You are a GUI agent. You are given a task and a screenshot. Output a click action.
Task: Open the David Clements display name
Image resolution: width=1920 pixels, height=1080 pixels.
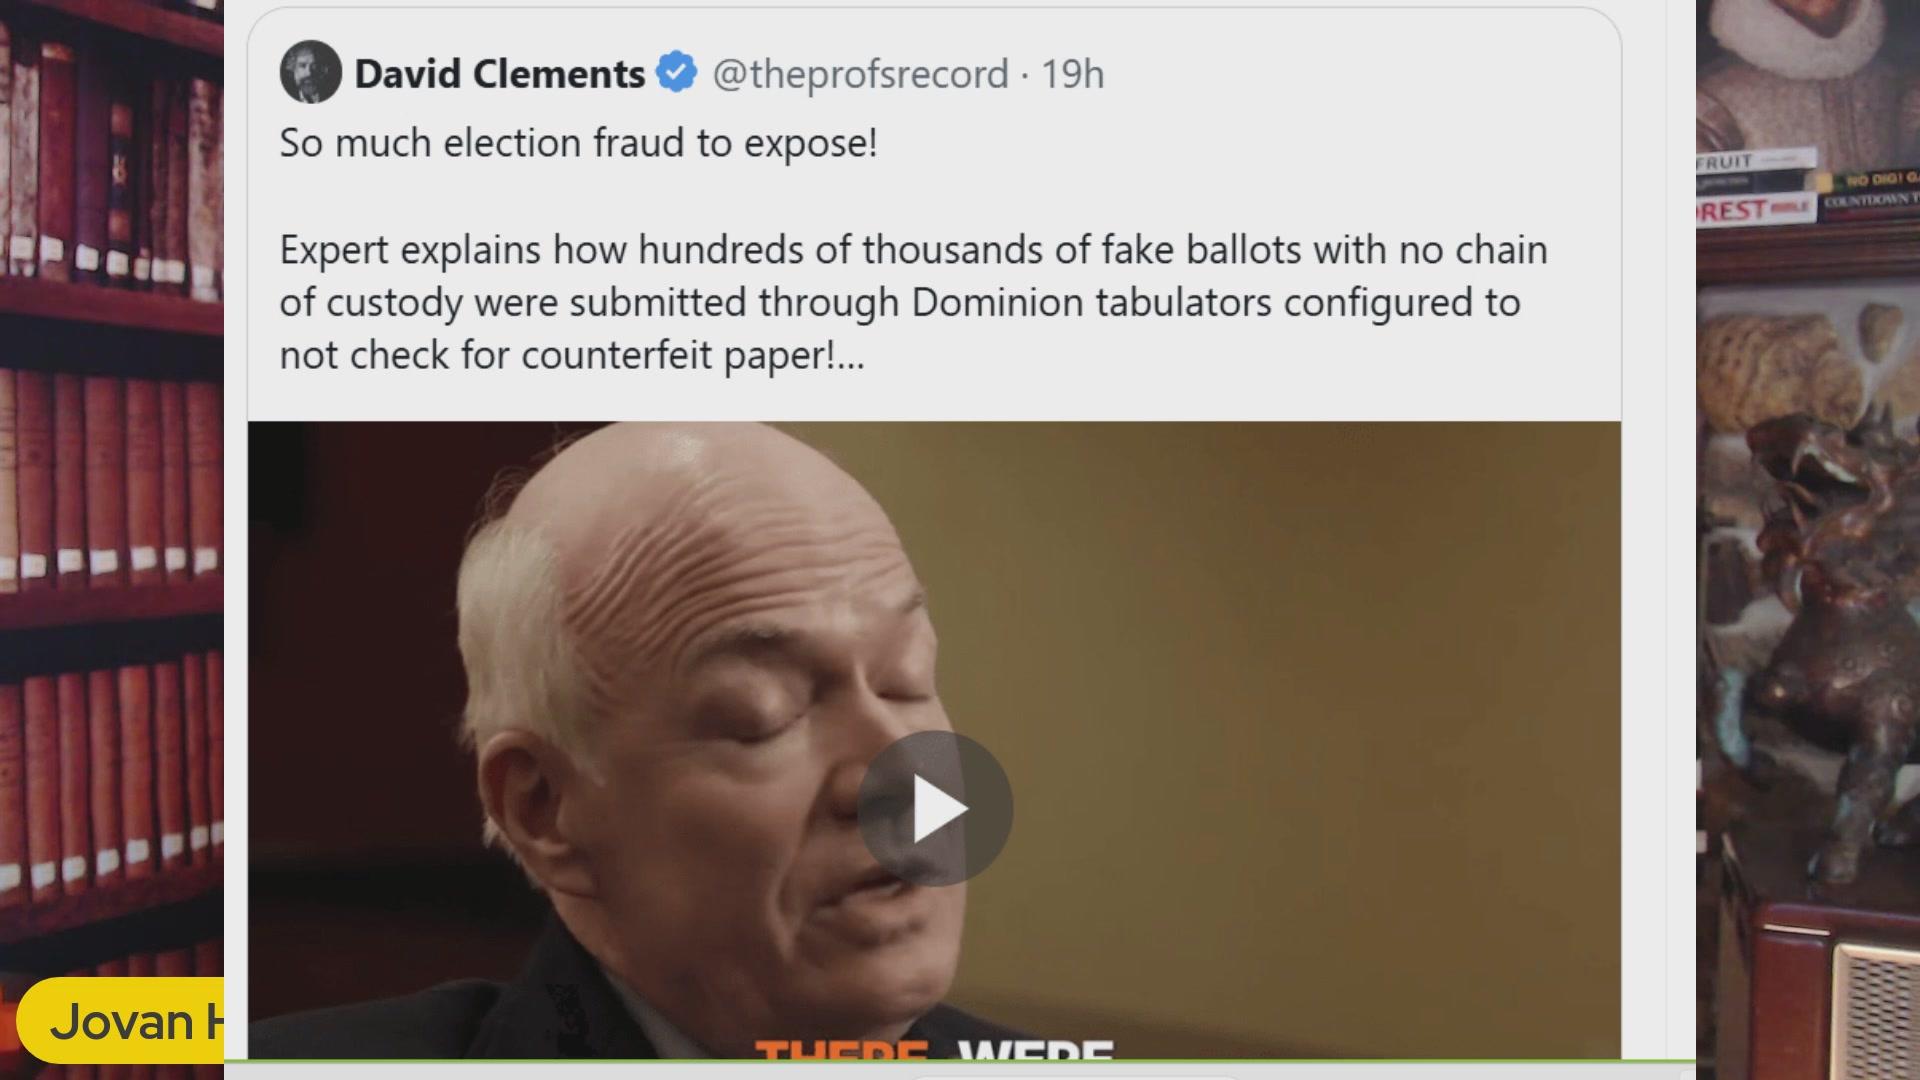(499, 73)
